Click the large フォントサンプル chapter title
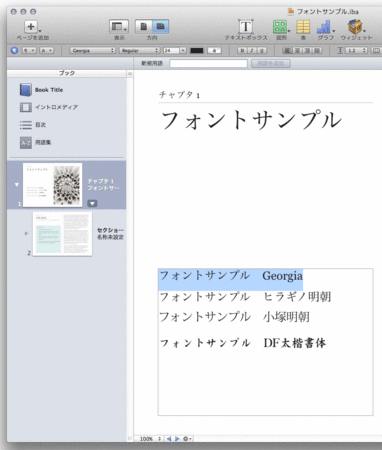 [x=251, y=121]
